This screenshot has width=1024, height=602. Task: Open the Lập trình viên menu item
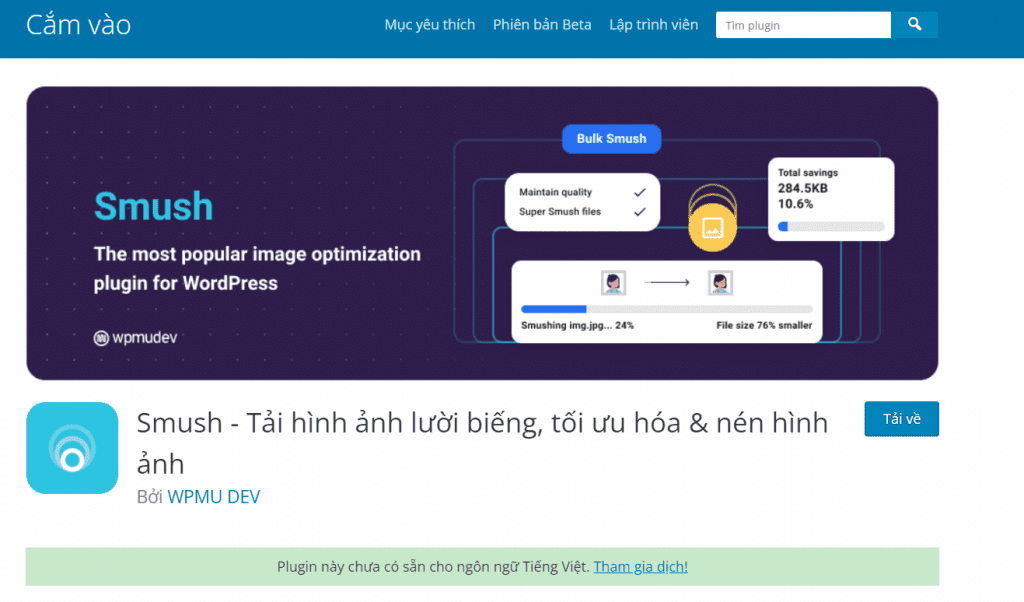654,25
